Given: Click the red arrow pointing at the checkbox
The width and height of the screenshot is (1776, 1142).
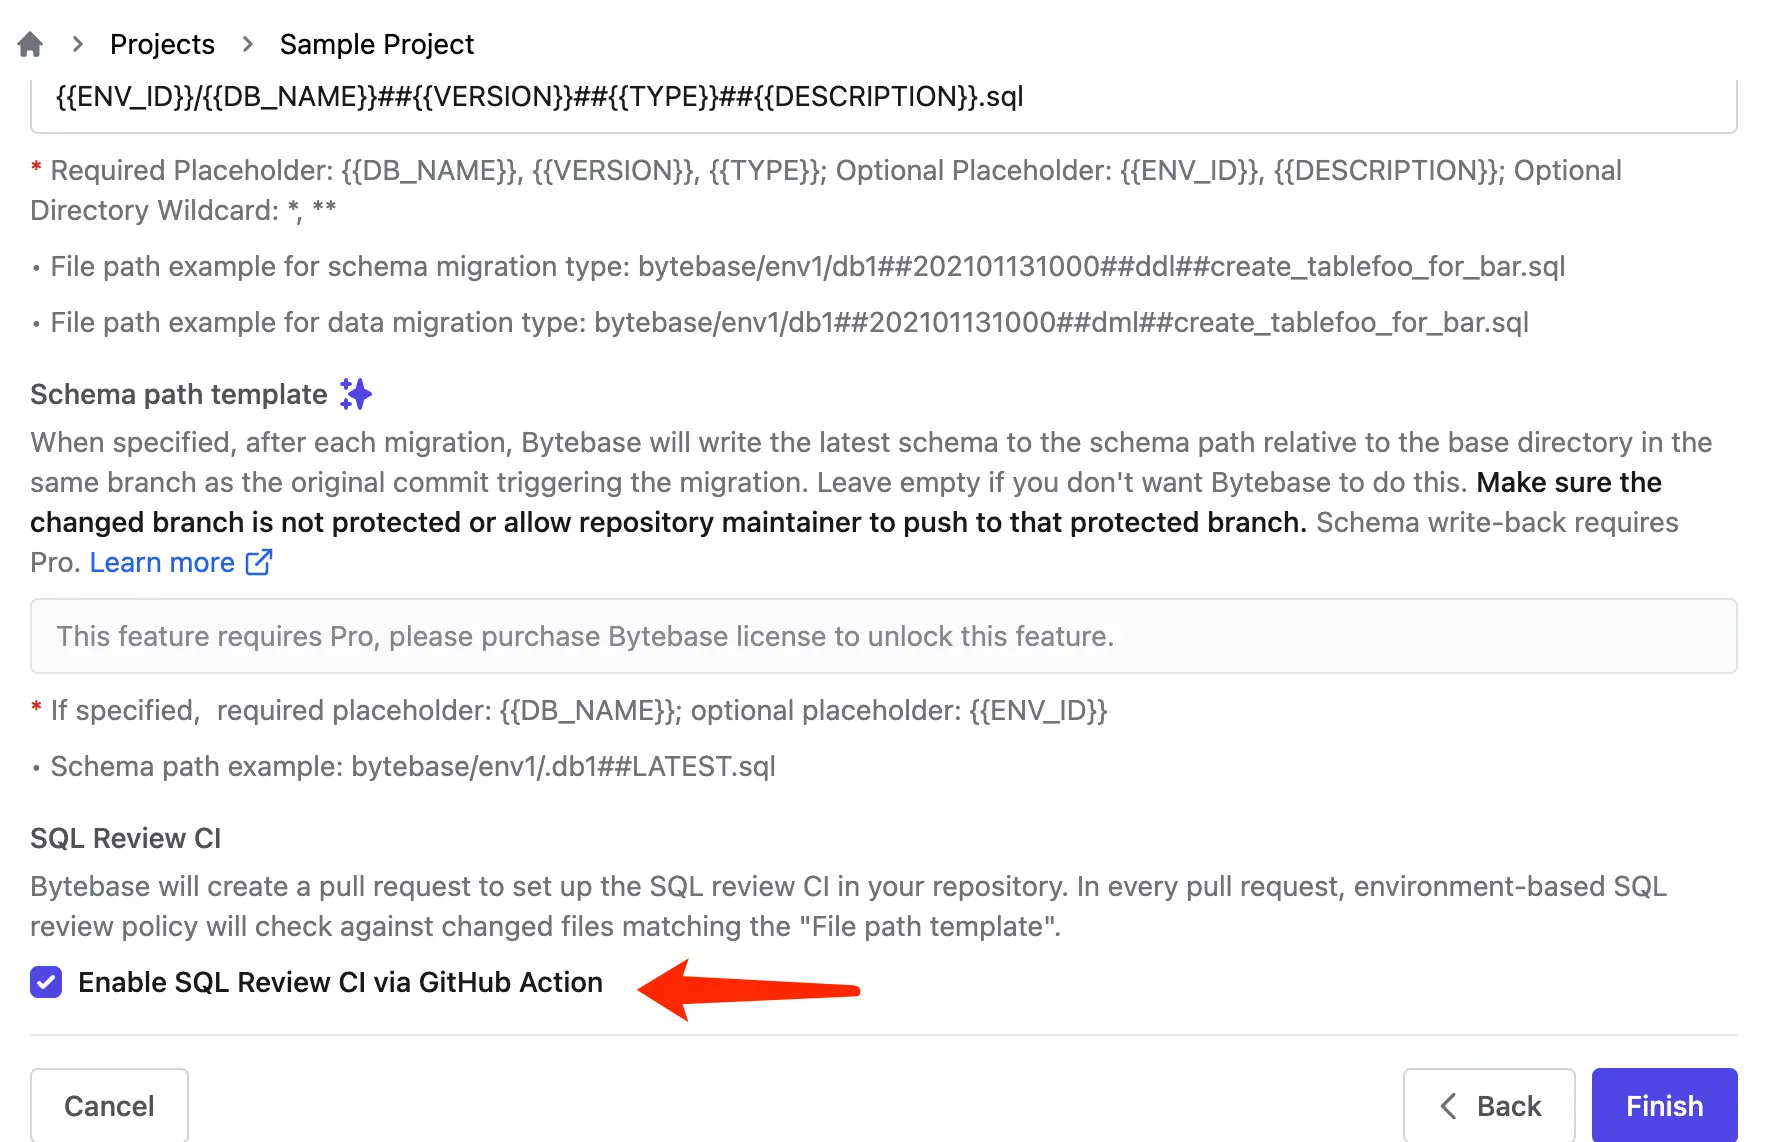Looking at the screenshot, I should pyautogui.click(x=750, y=990).
